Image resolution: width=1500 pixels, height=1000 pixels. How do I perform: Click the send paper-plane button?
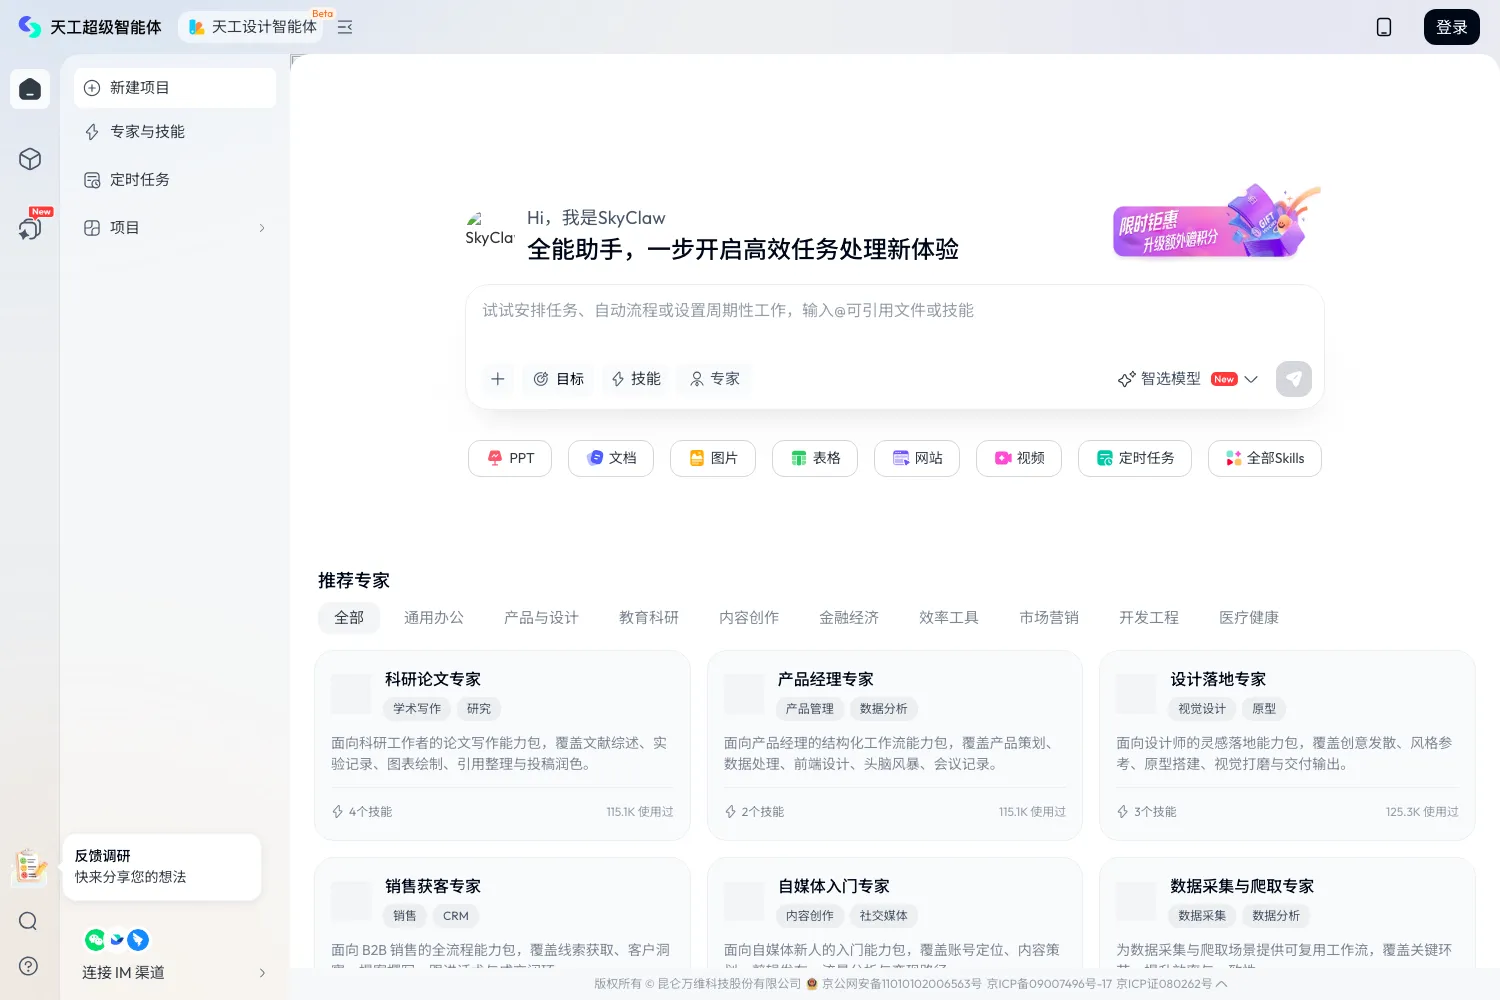pos(1293,379)
